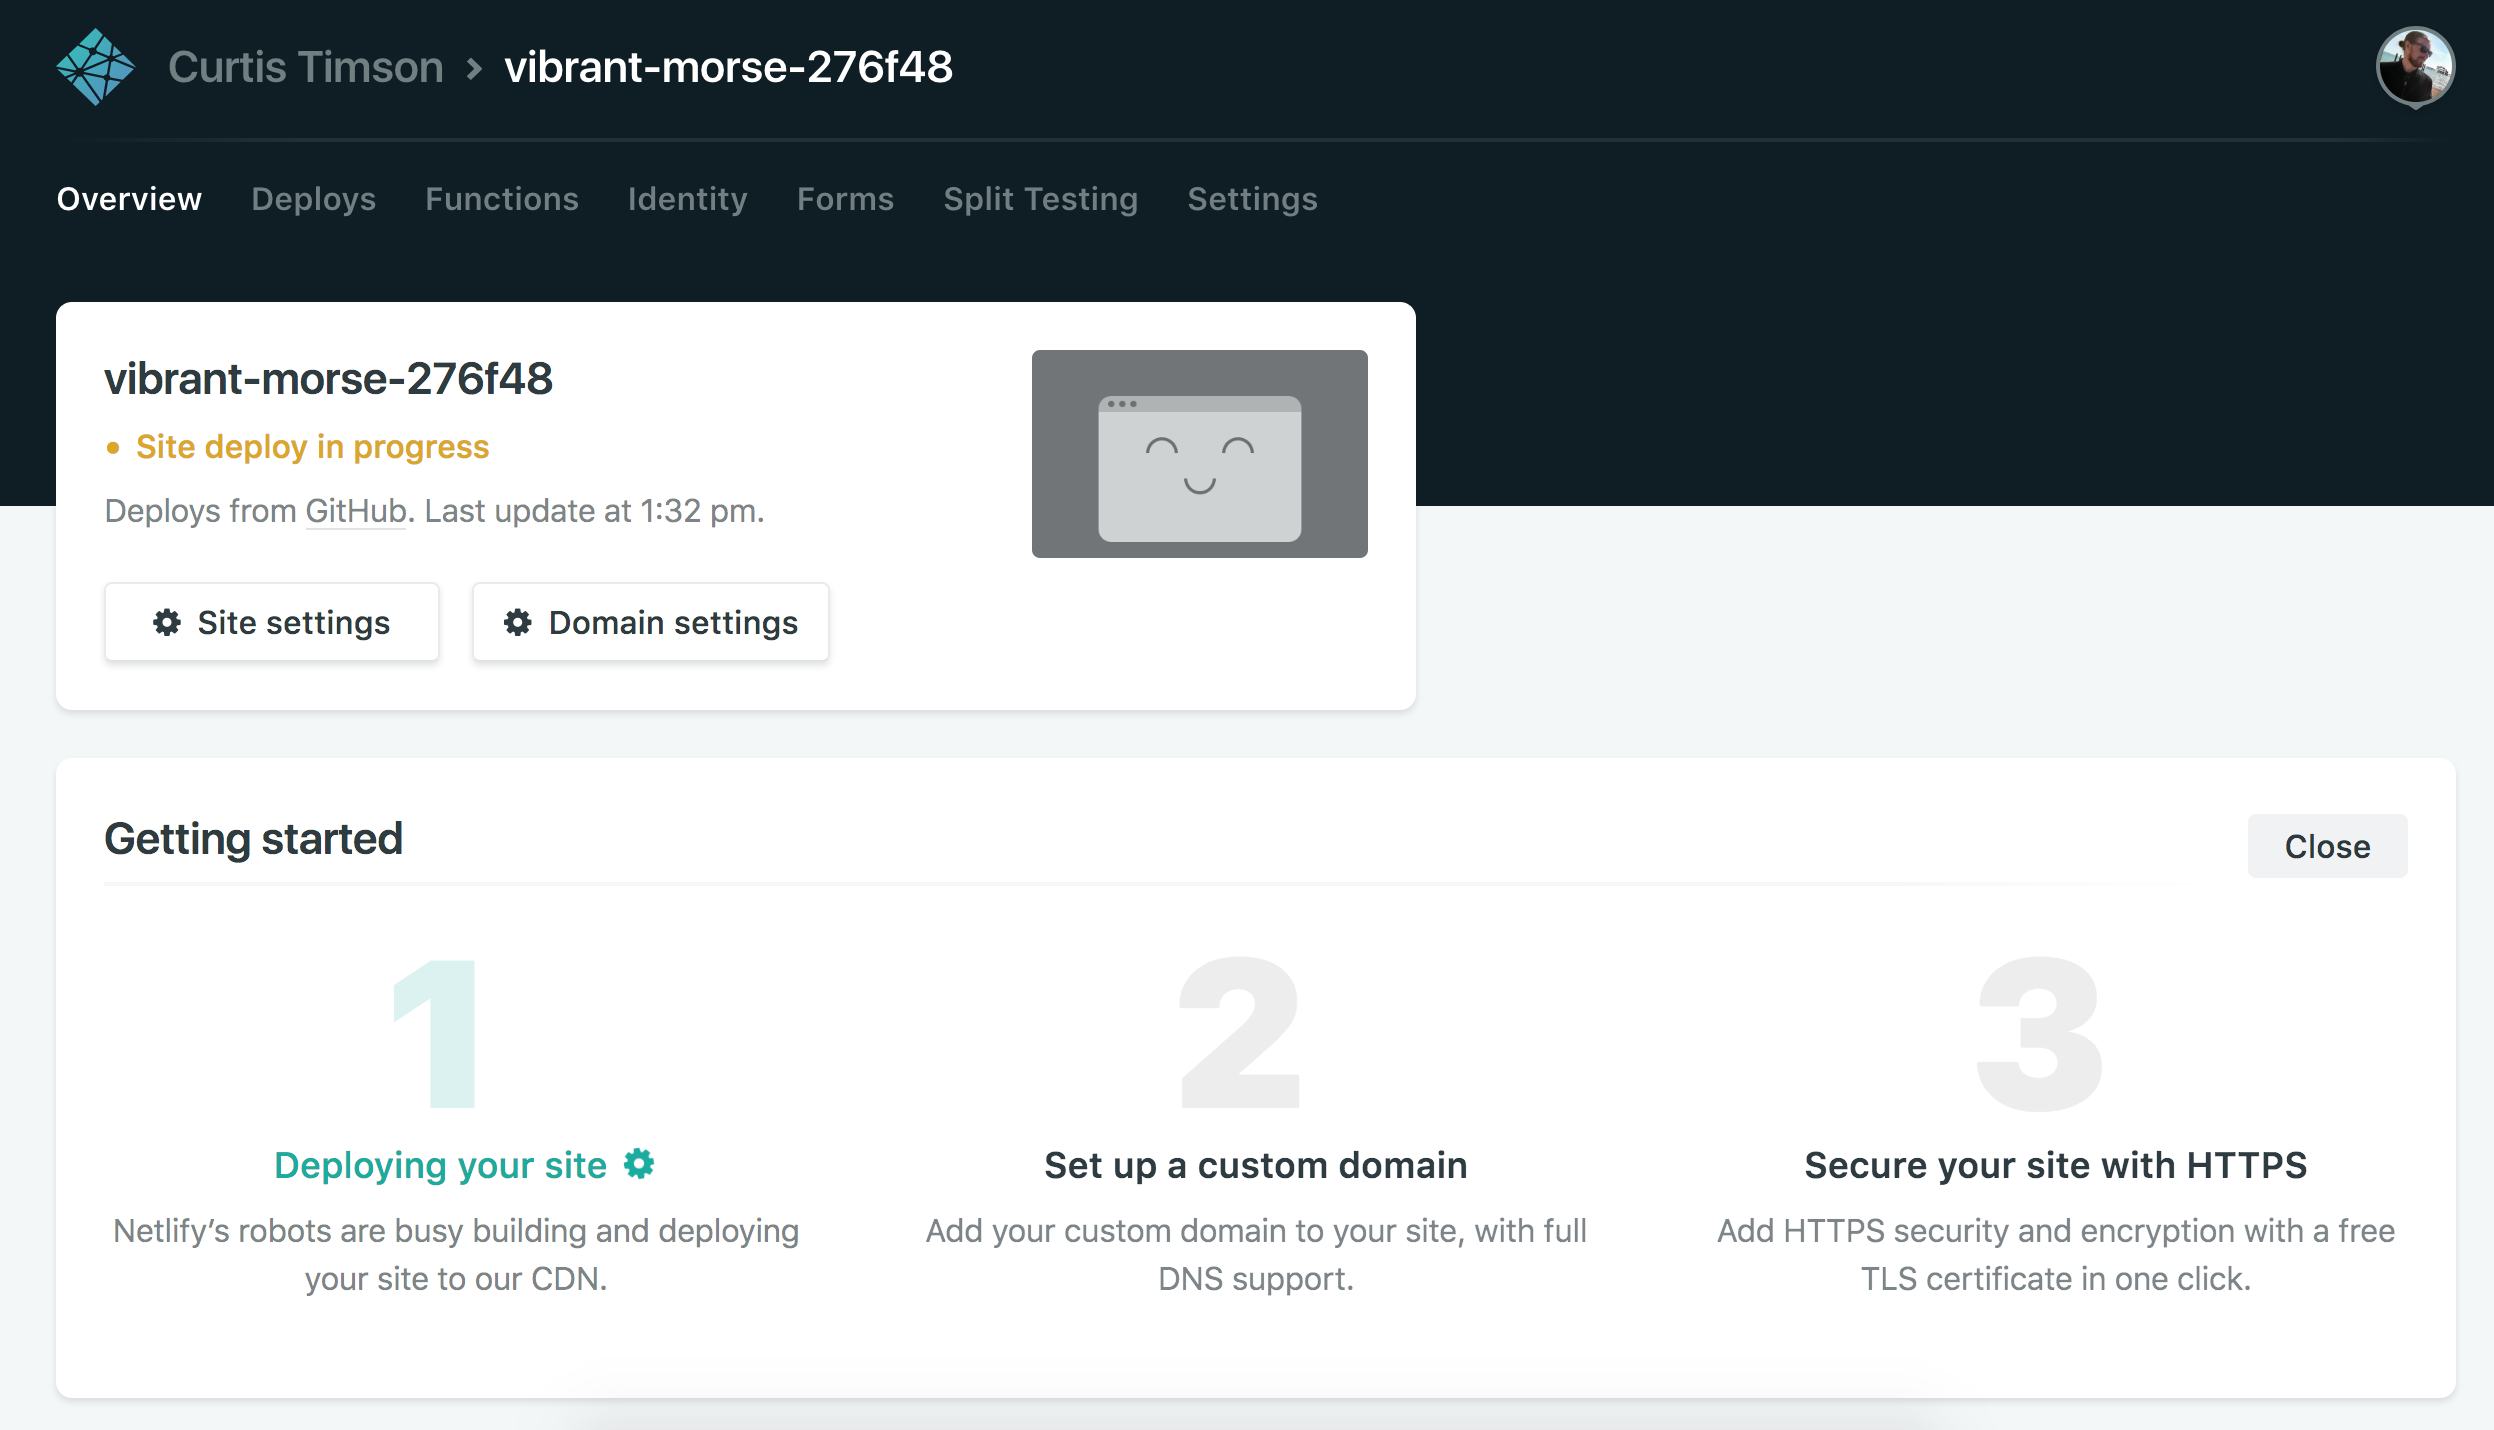This screenshot has height=1430, width=2494.
Task: Click Site deploy in progress status
Action: click(x=312, y=447)
